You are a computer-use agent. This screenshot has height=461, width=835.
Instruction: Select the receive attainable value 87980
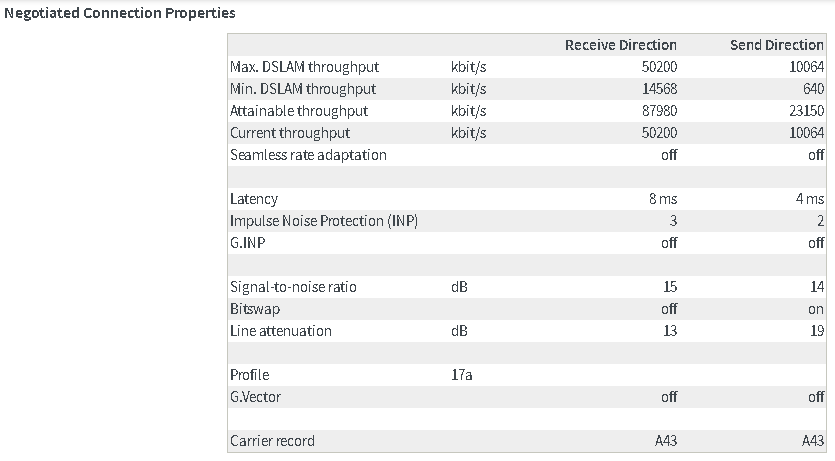(659, 111)
